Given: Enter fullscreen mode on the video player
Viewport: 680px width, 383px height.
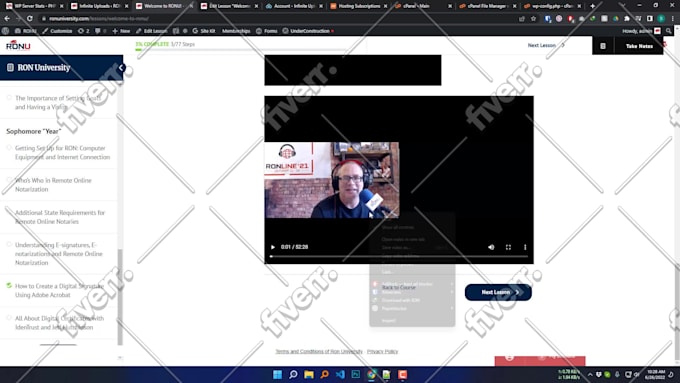Looking at the screenshot, I should (x=508, y=247).
